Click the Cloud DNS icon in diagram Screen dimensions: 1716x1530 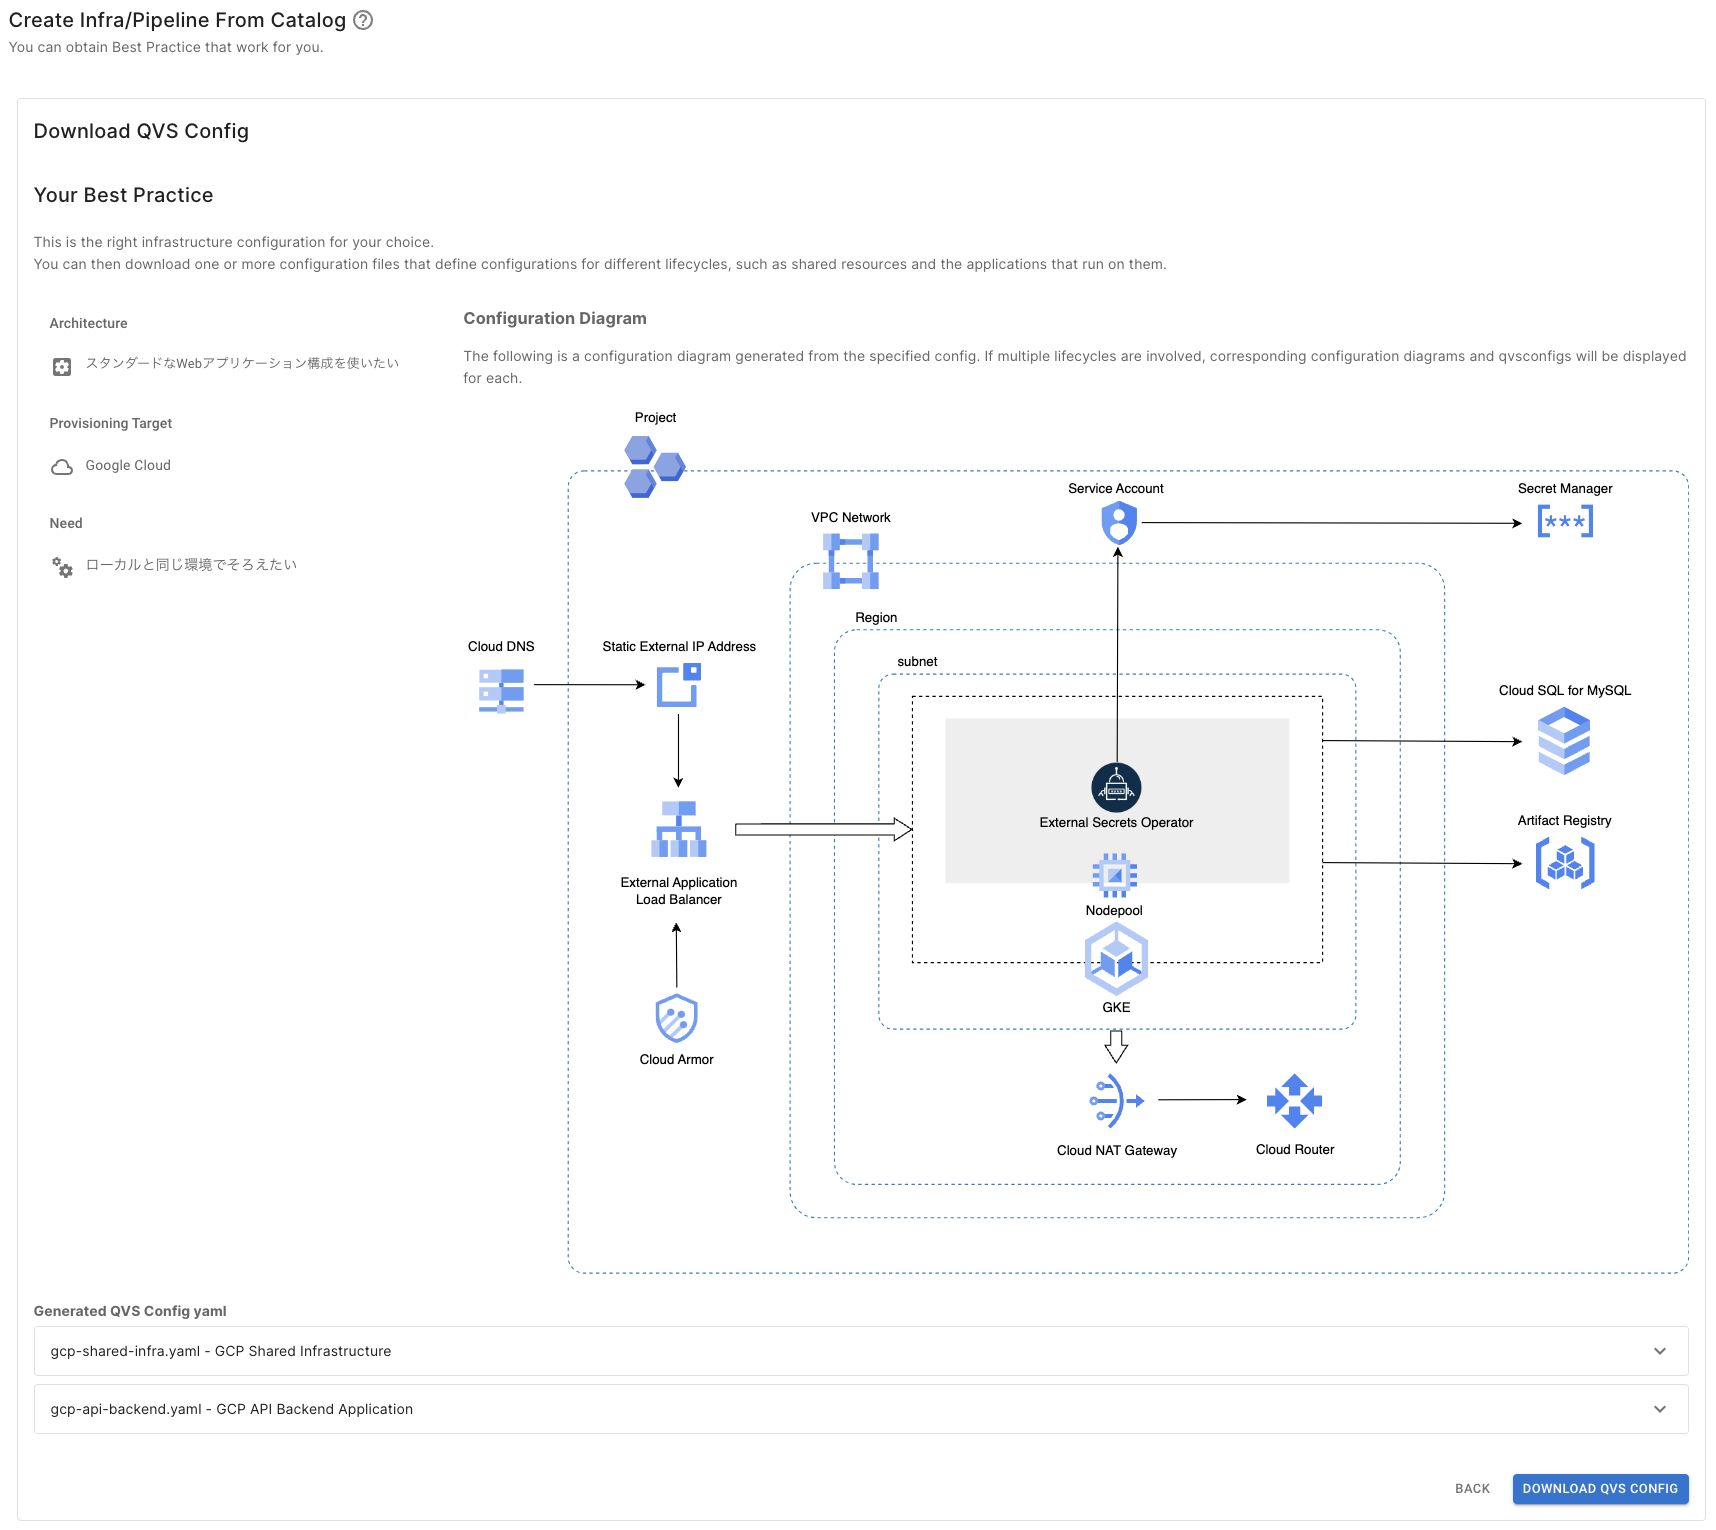[501, 689]
